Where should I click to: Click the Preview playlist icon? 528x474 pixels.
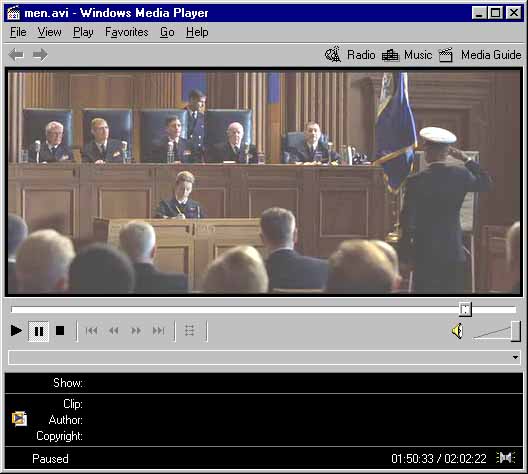tap(190, 331)
